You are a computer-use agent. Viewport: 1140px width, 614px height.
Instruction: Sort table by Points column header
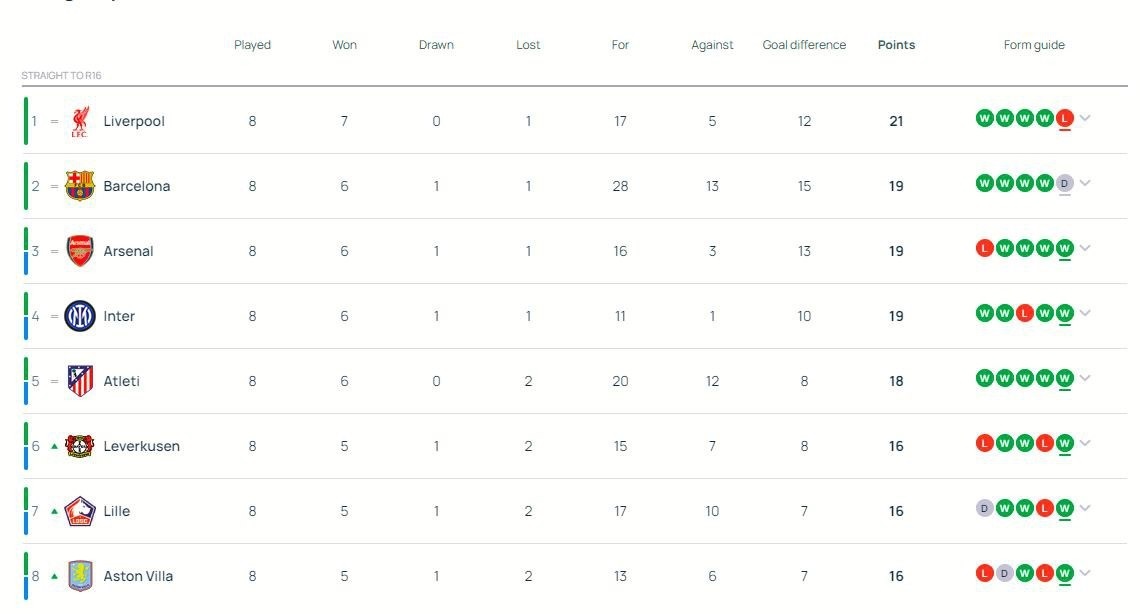(896, 45)
